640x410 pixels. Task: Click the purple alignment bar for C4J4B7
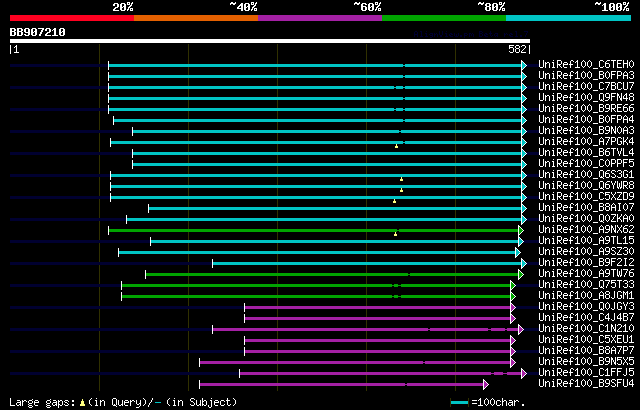pyautogui.click(x=380, y=319)
